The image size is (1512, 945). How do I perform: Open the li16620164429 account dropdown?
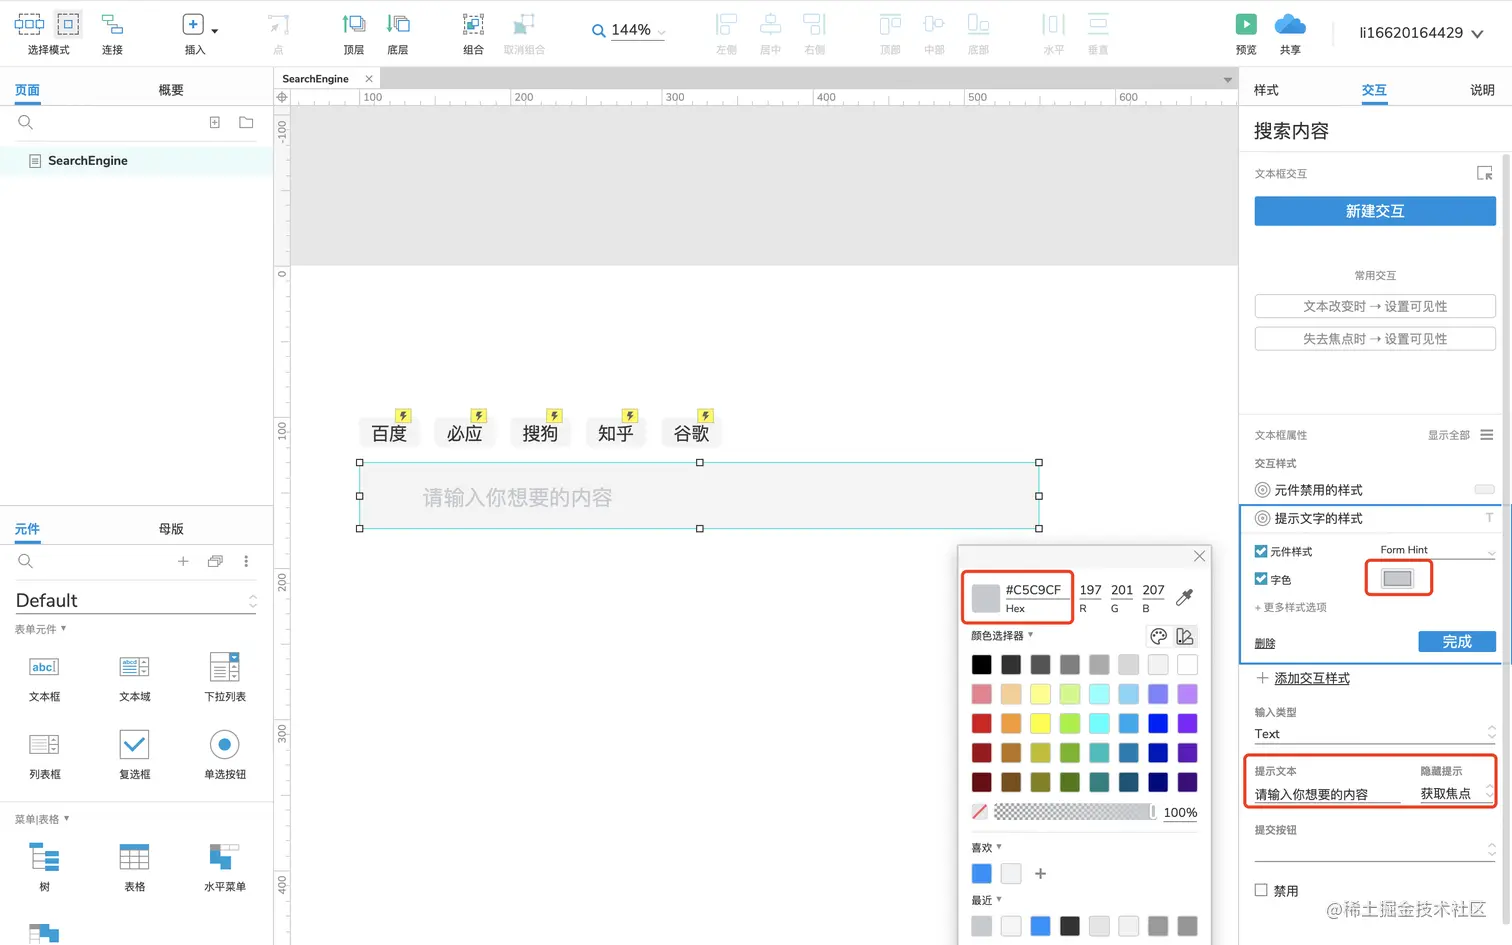pyautogui.click(x=1420, y=33)
